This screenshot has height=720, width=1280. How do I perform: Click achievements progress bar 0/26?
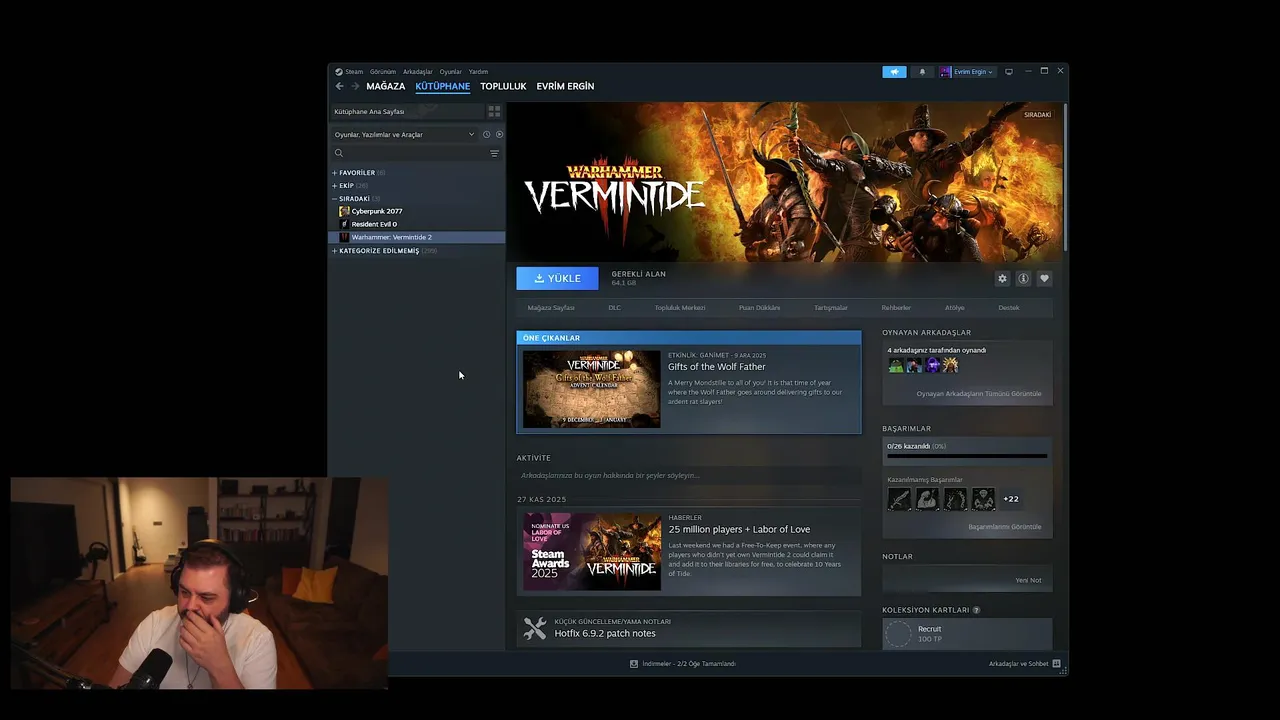[x=967, y=456]
